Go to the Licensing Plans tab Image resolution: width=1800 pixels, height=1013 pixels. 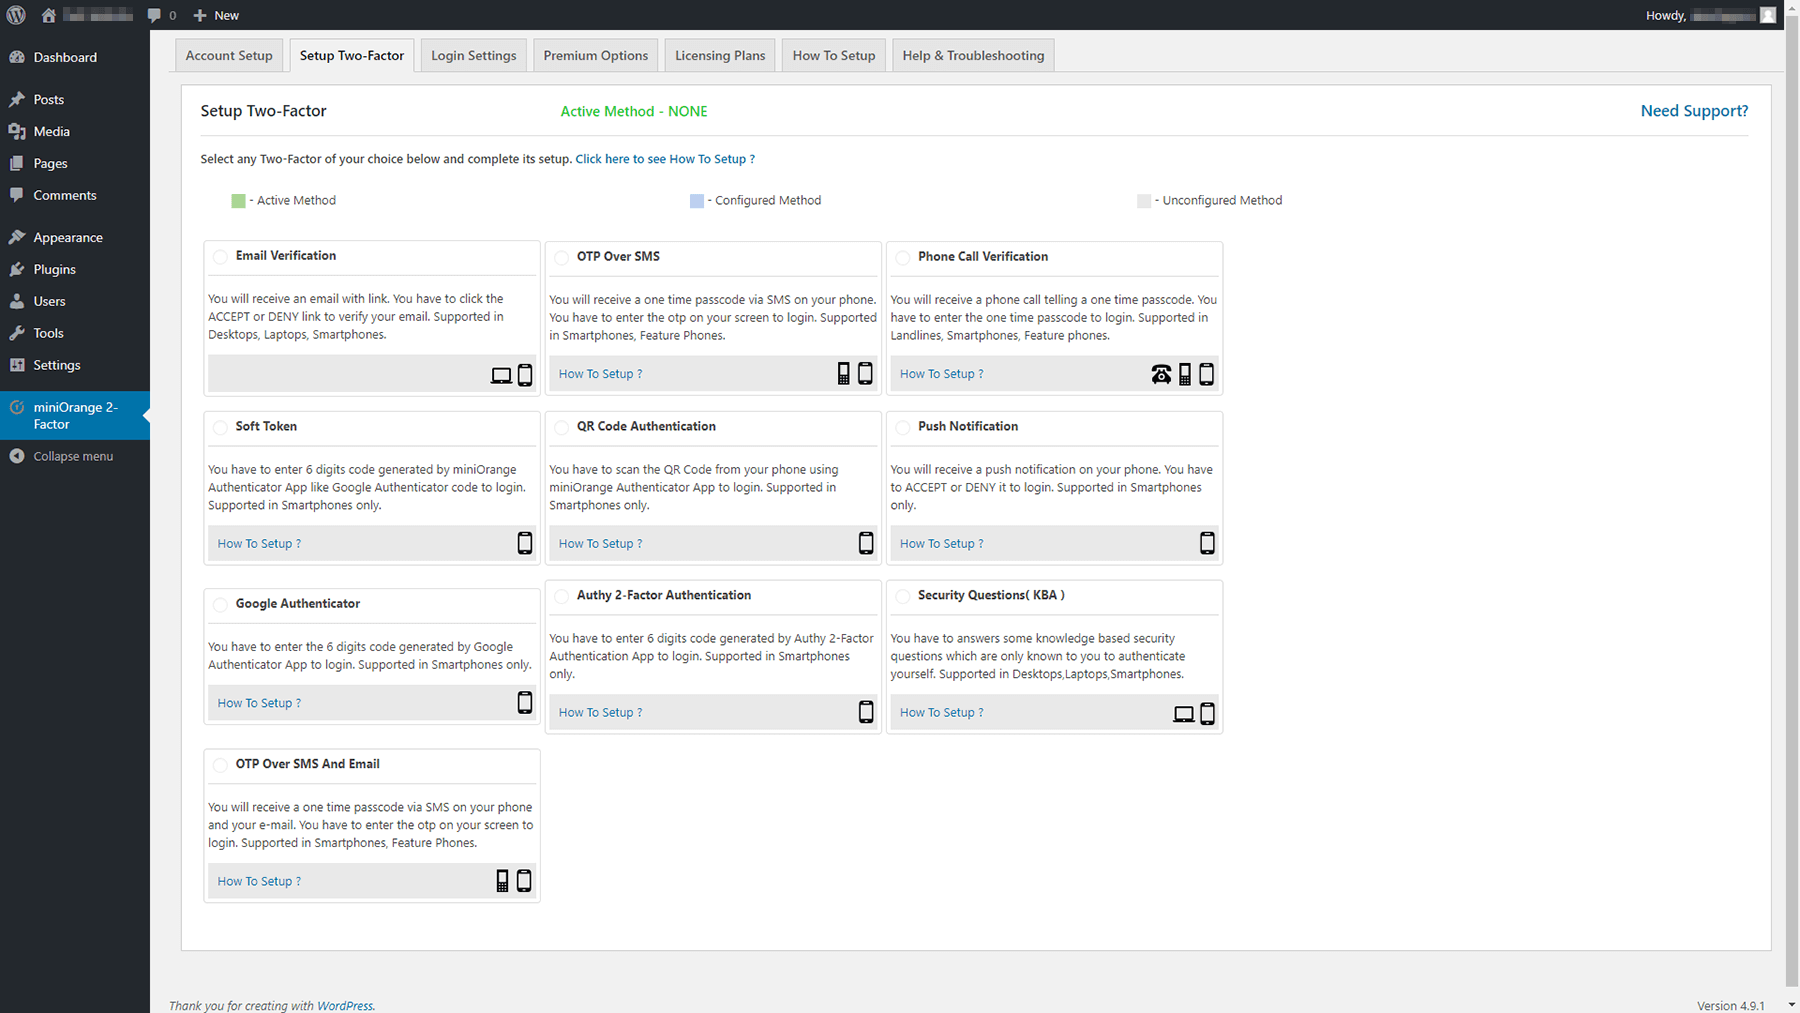point(720,55)
